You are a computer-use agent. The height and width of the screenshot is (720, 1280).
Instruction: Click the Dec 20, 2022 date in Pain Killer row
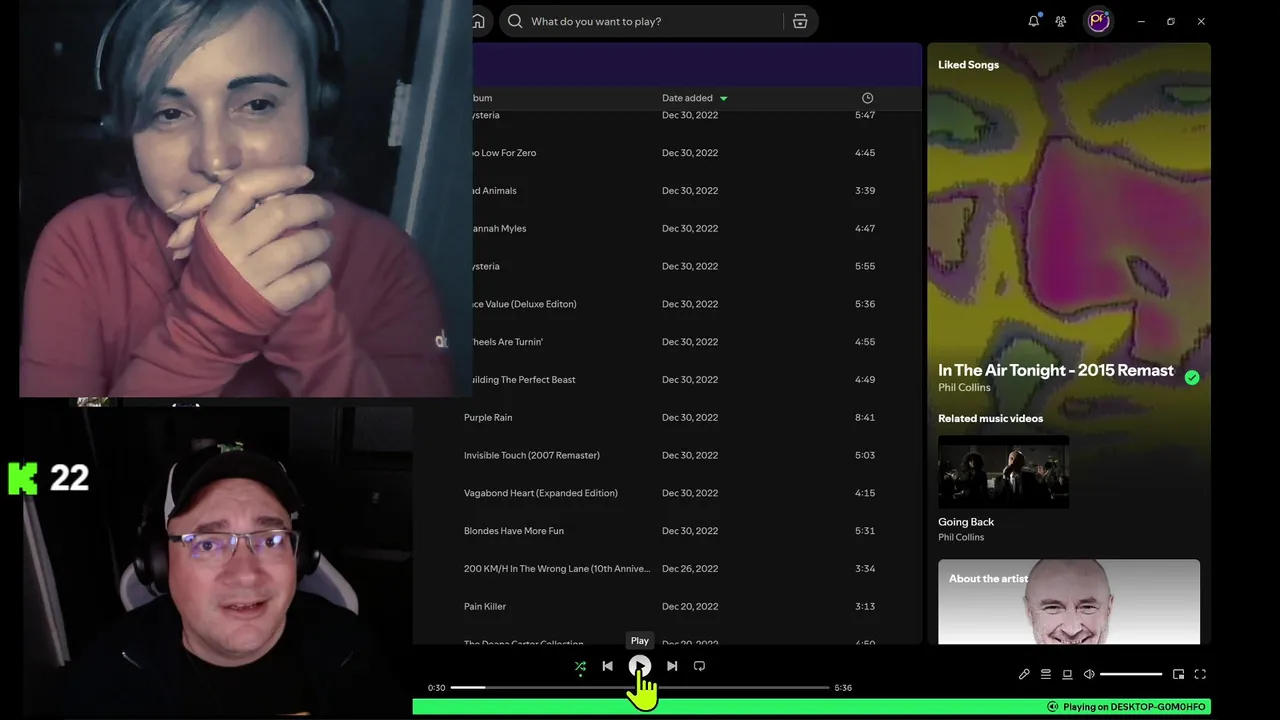click(x=690, y=607)
